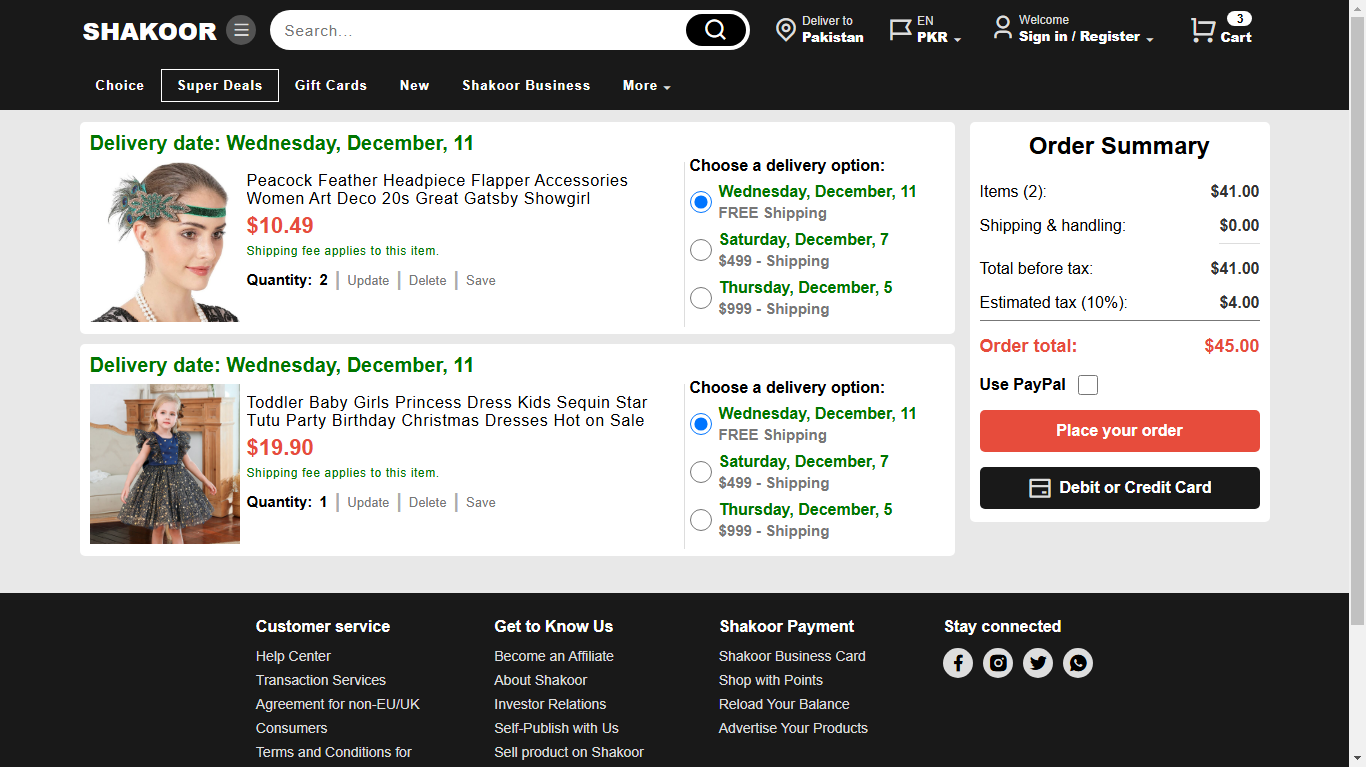Image resolution: width=1366 pixels, height=767 pixels.
Task: Select free Wednesday delivery for Toddler Dress
Action: click(x=701, y=424)
